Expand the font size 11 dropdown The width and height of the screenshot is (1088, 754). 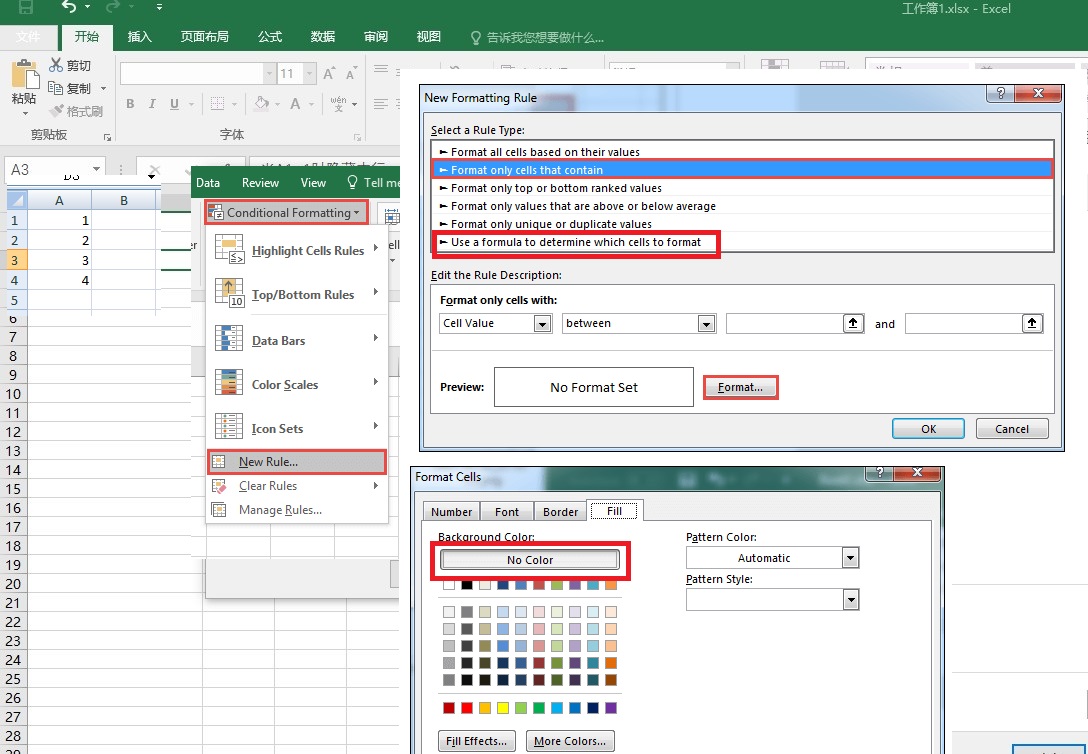point(310,74)
